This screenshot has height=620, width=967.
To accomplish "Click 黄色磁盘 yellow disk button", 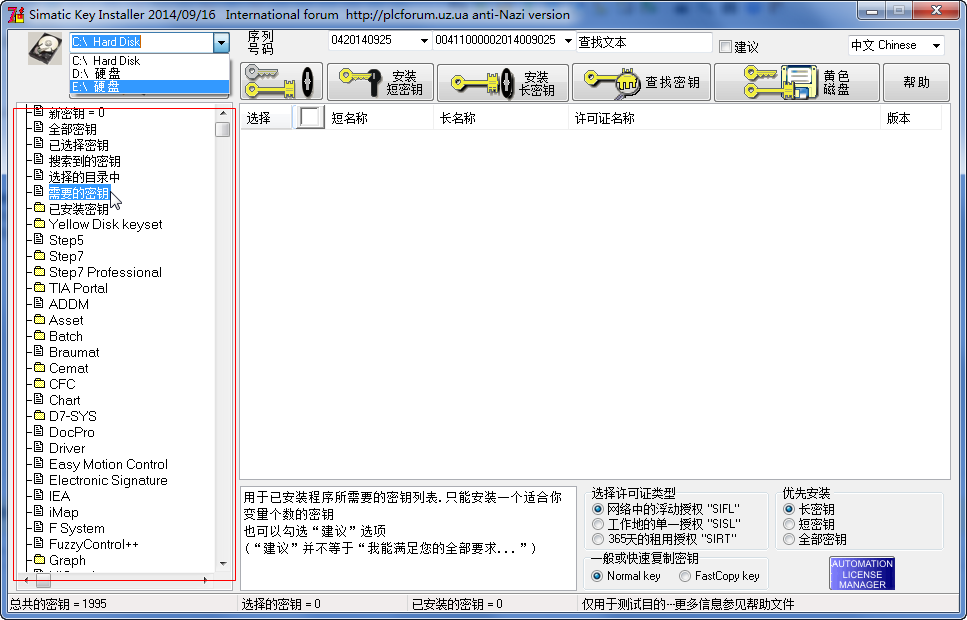I will (x=797, y=81).
